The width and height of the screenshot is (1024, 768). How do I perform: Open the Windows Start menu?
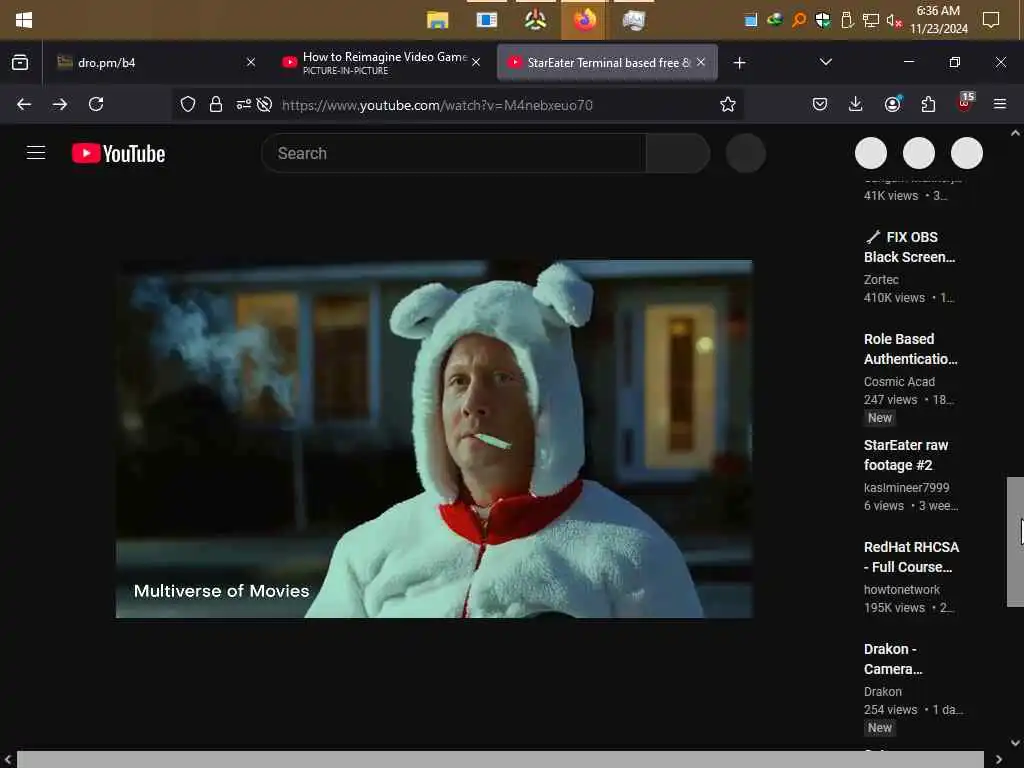click(x=24, y=20)
